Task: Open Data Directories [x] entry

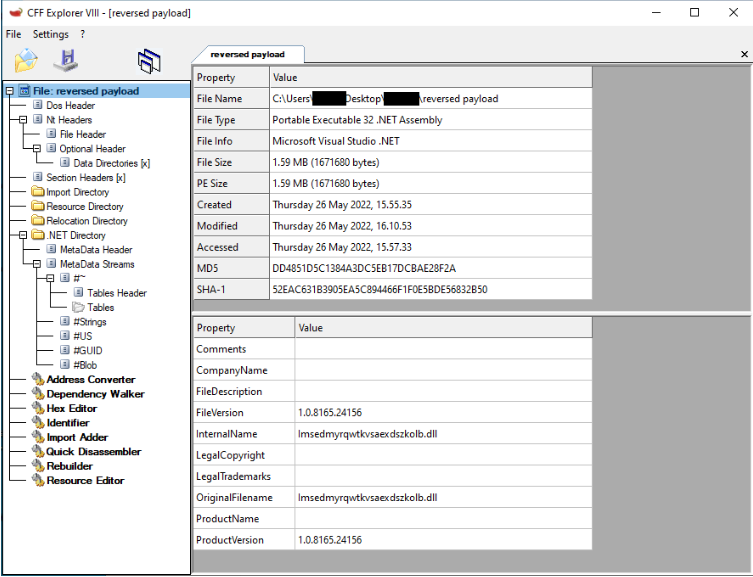Action: click(111, 163)
